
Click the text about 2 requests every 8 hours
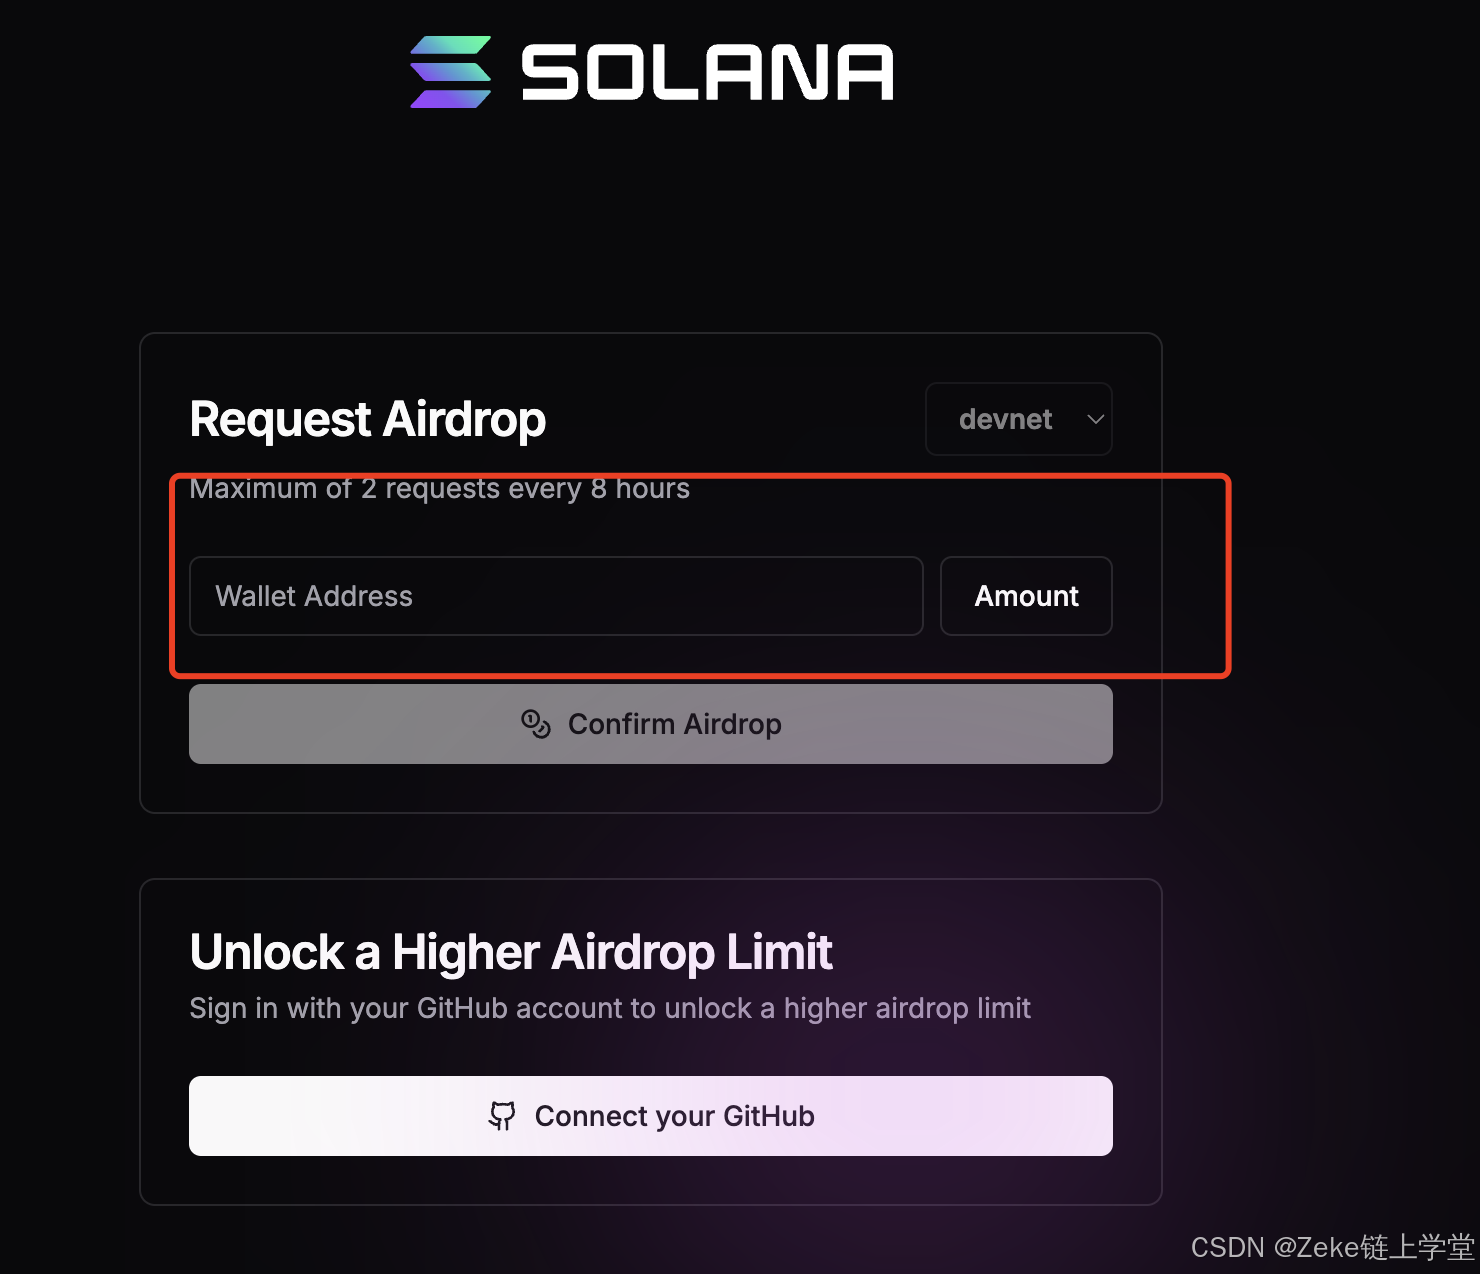[440, 488]
